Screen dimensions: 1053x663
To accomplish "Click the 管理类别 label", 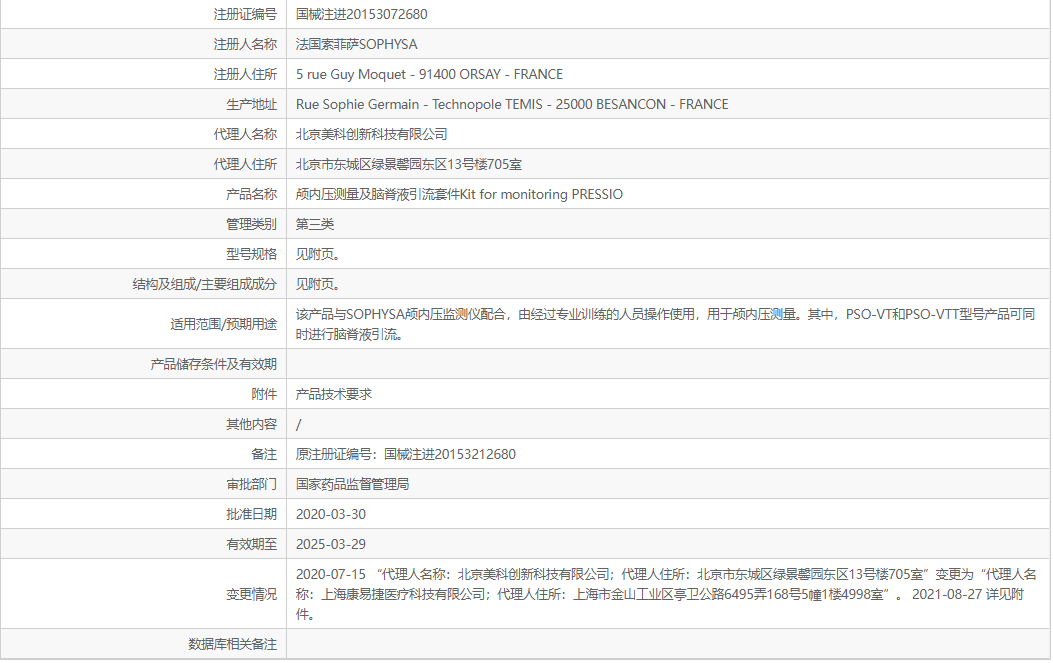I will click(251, 224).
